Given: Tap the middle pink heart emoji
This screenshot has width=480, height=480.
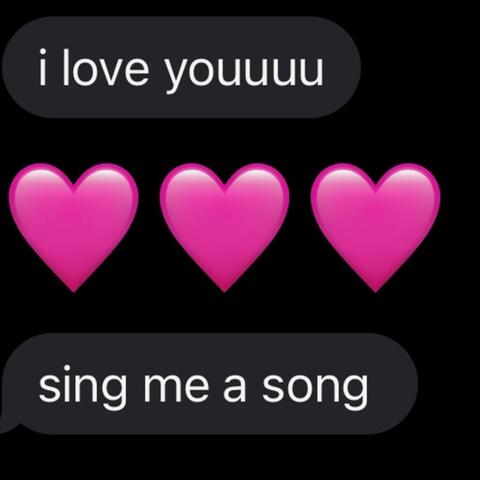Looking at the screenshot, I should 224,227.
